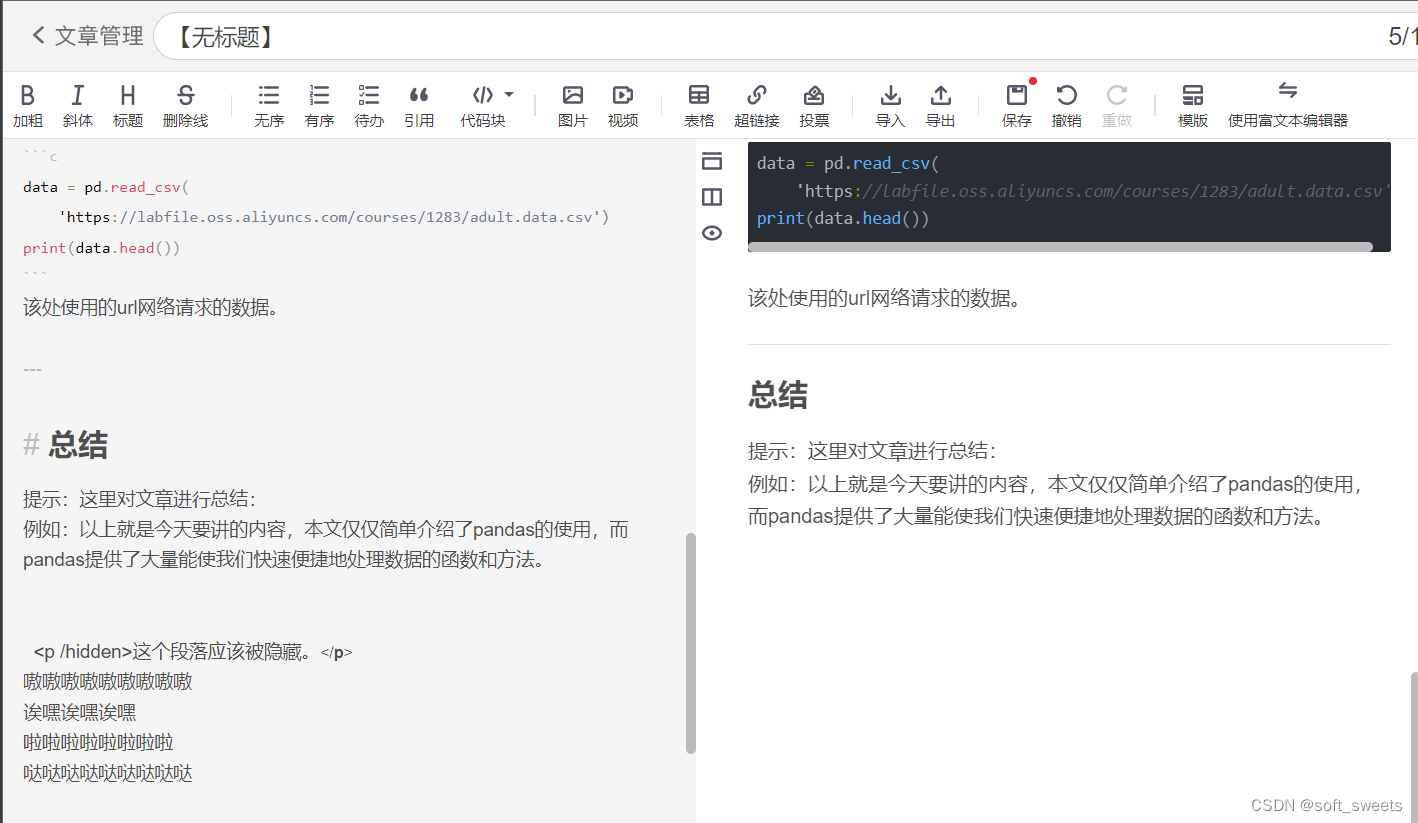Click the editor line 啦啦啦啦啦啦啦啦
This screenshot has width=1418, height=823.
coord(99,743)
